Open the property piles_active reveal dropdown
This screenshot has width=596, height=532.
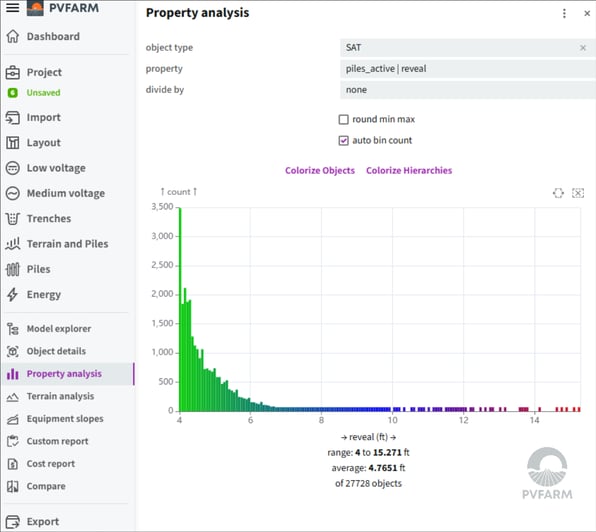click(x=468, y=69)
